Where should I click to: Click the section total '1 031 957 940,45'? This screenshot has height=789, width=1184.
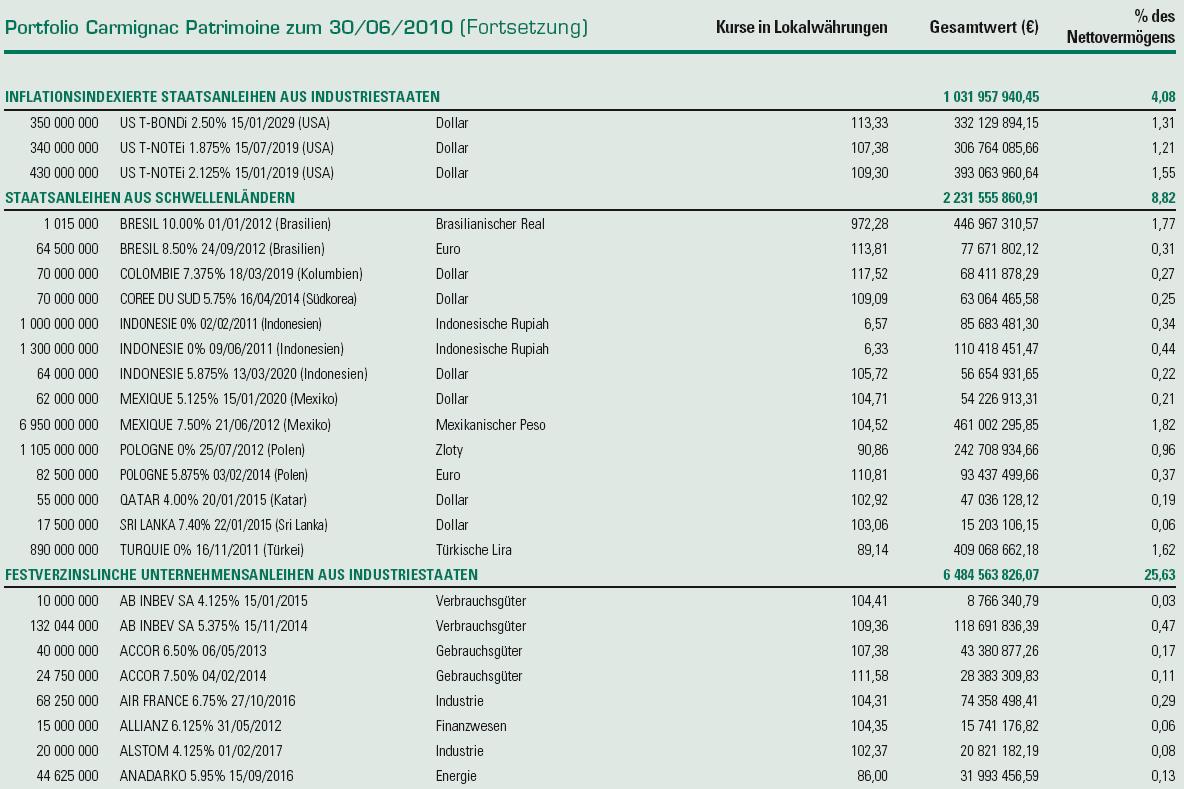point(991,97)
